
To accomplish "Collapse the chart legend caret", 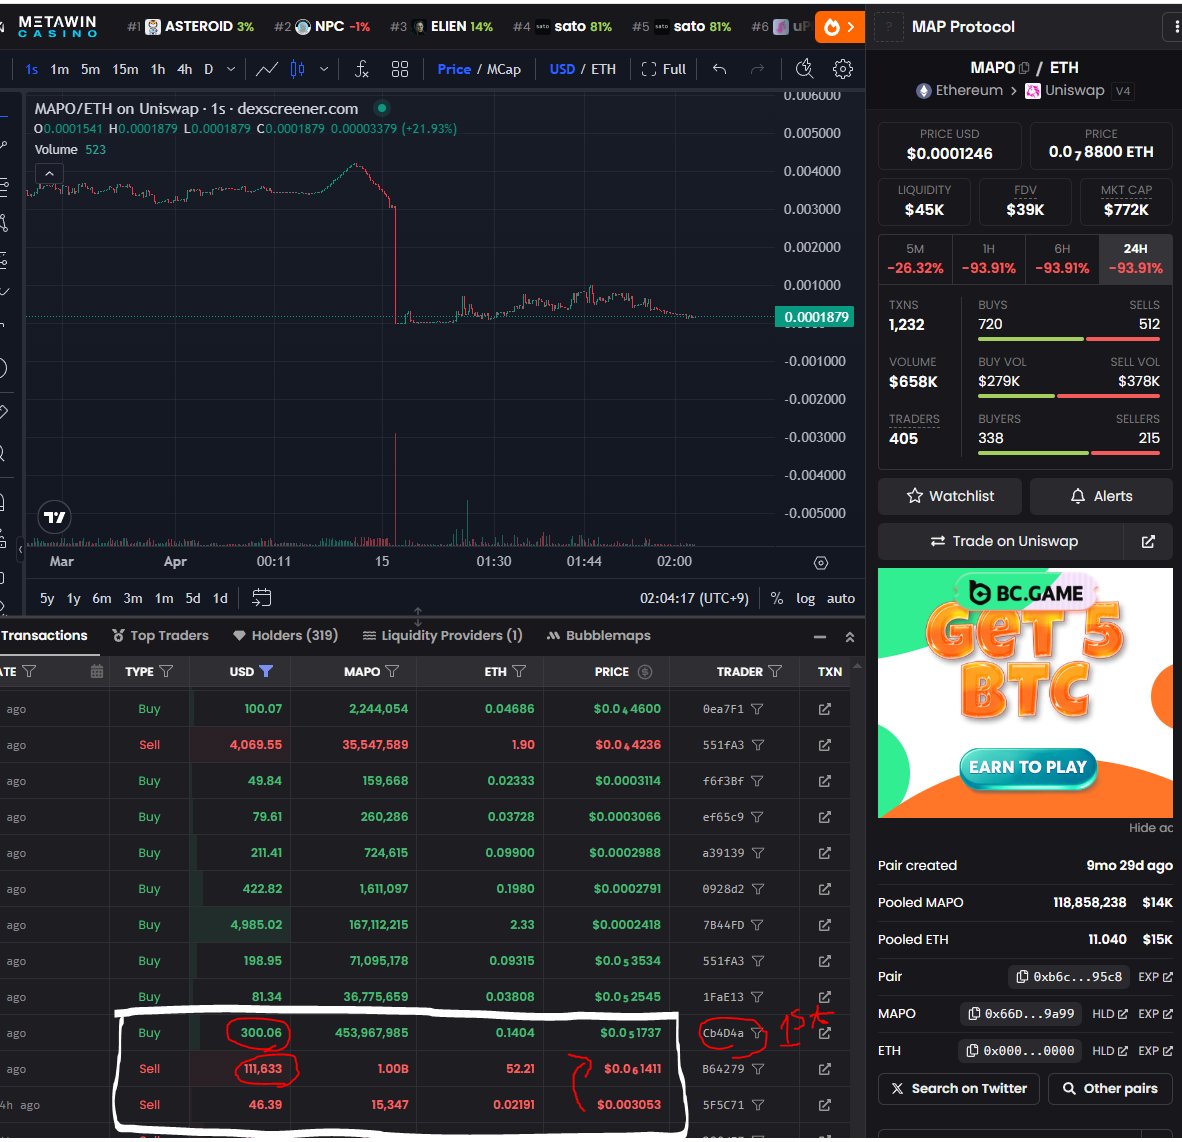I will (x=49, y=173).
